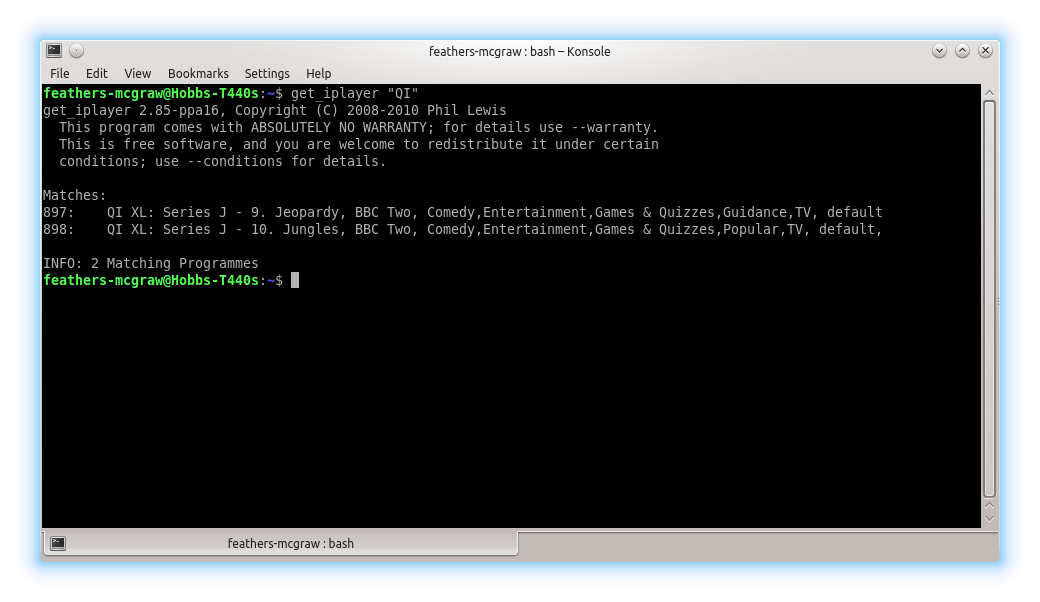Open the Help menu
Viewport: 1040px width, 602px height.
(318, 74)
